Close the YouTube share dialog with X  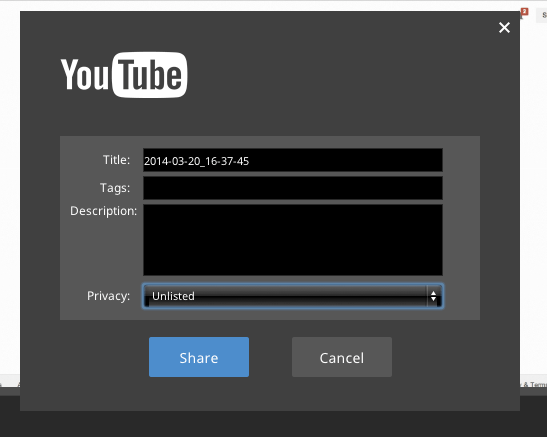(504, 28)
